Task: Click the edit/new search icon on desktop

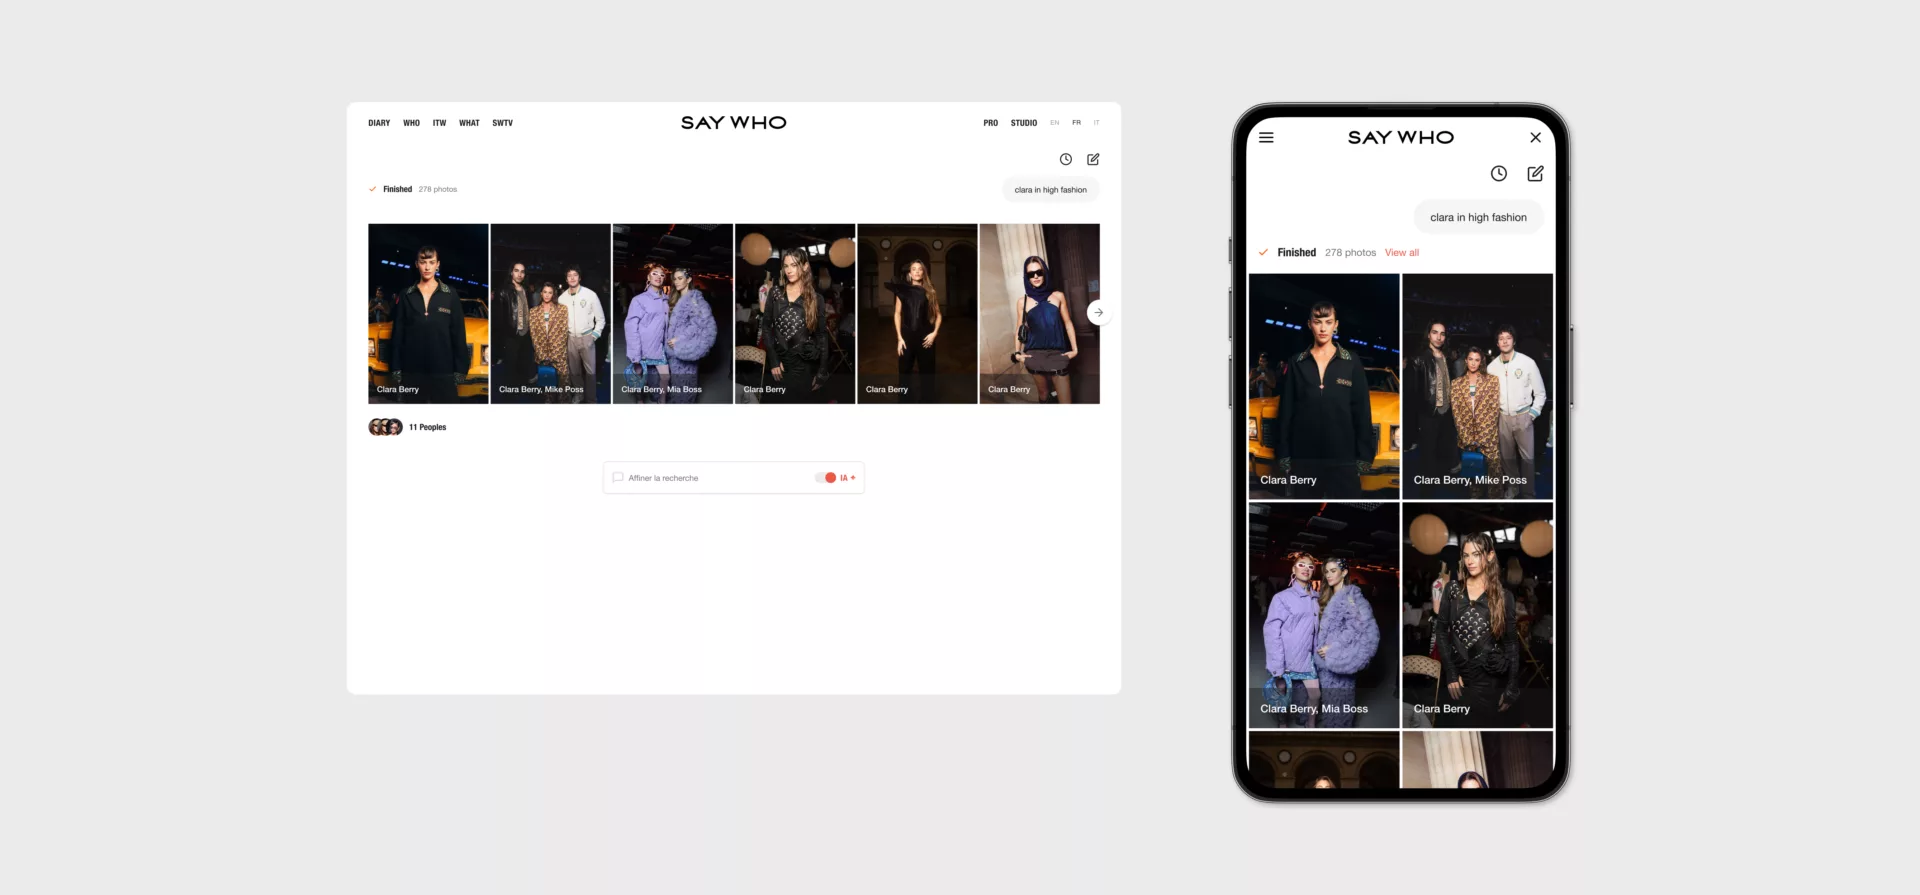Action: coord(1093,159)
